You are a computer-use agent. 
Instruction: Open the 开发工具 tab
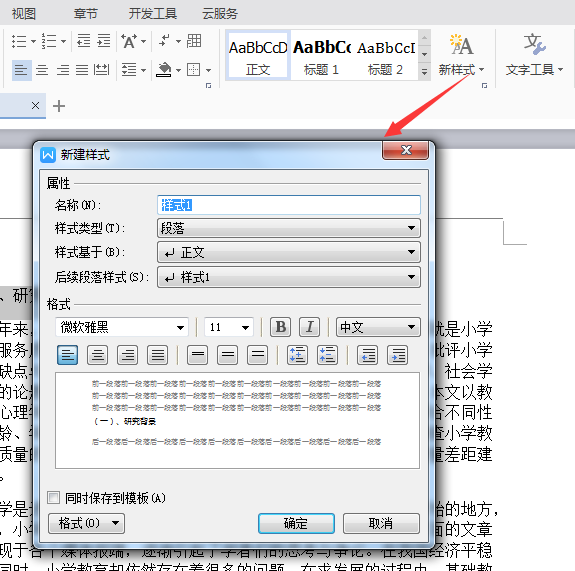pyautogui.click(x=153, y=14)
